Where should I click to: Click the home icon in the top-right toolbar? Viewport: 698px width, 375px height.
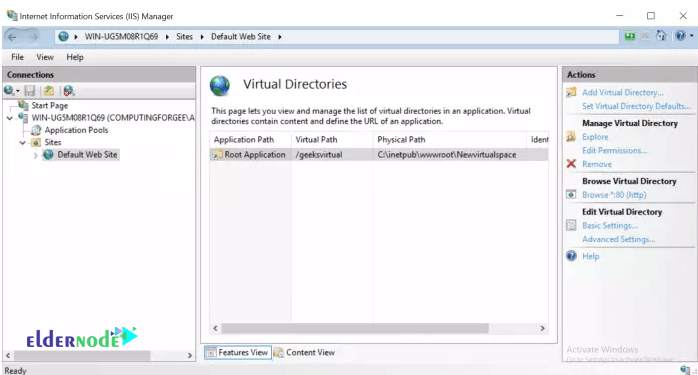click(x=661, y=36)
